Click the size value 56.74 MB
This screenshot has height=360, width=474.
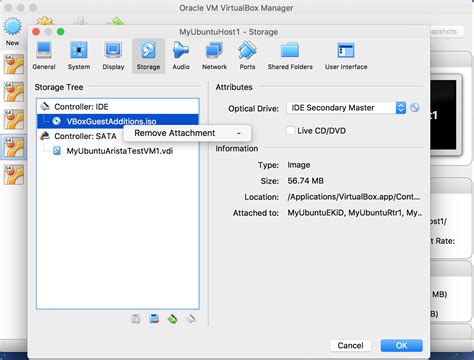pos(305,181)
